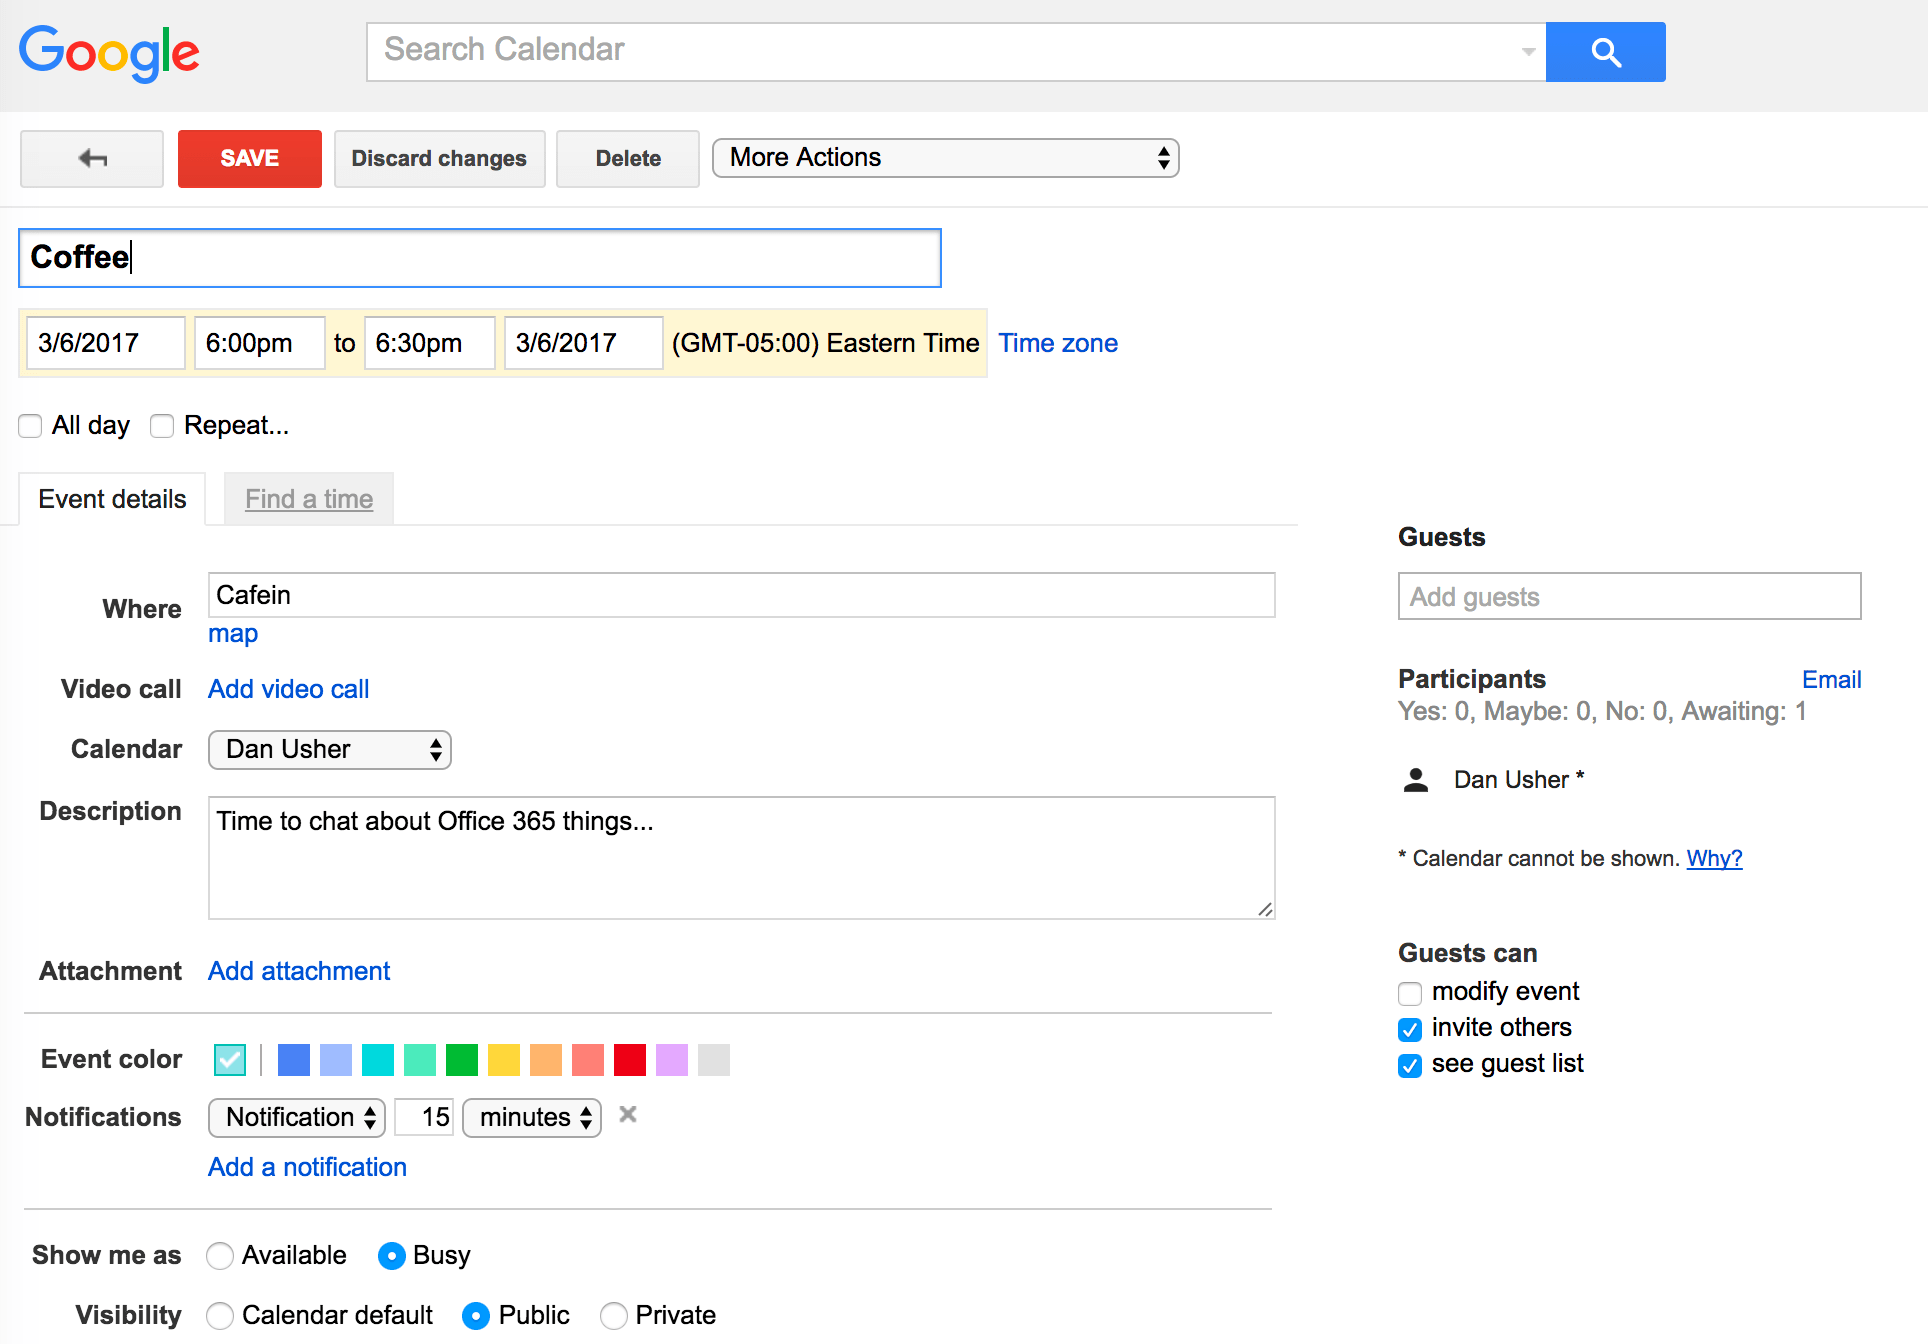1928x1344 pixels.
Task: Open the More Actions dropdown
Action: point(945,158)
